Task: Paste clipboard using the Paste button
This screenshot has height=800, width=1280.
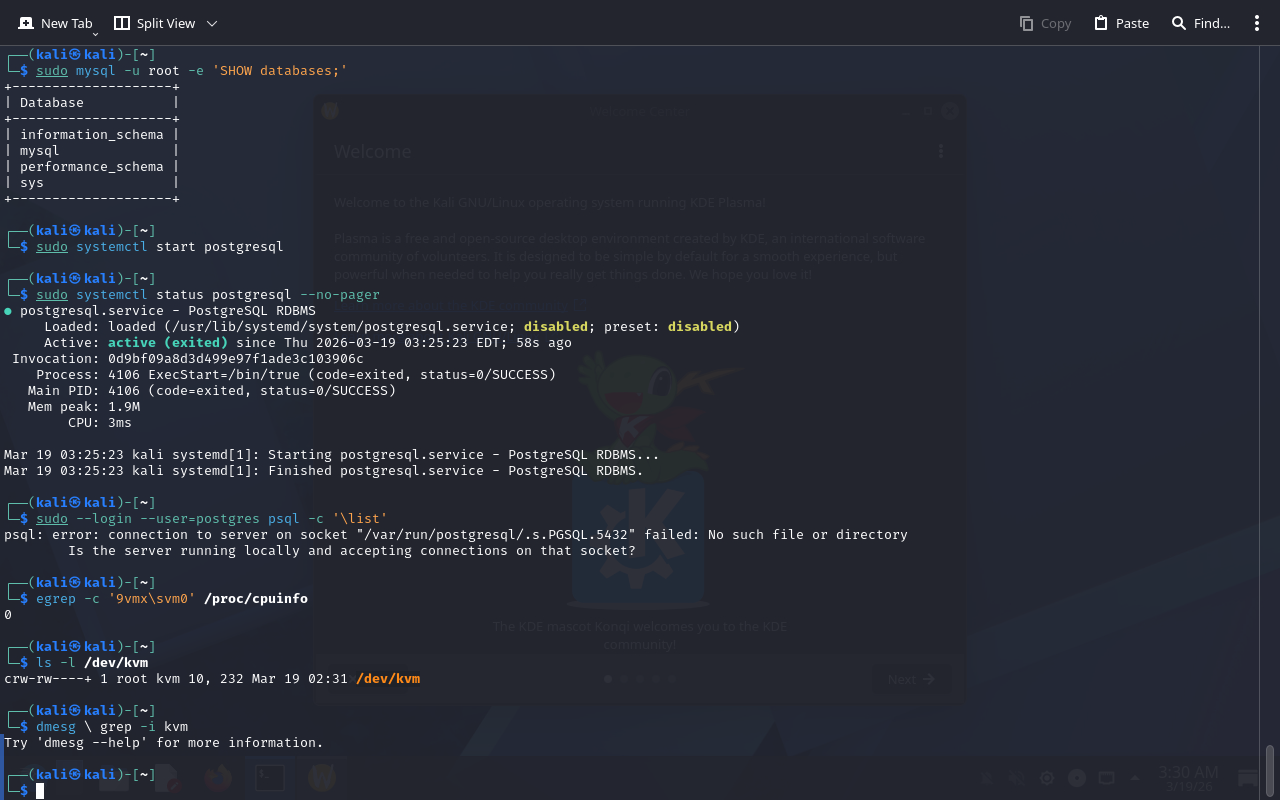Action: [1121, 23]
